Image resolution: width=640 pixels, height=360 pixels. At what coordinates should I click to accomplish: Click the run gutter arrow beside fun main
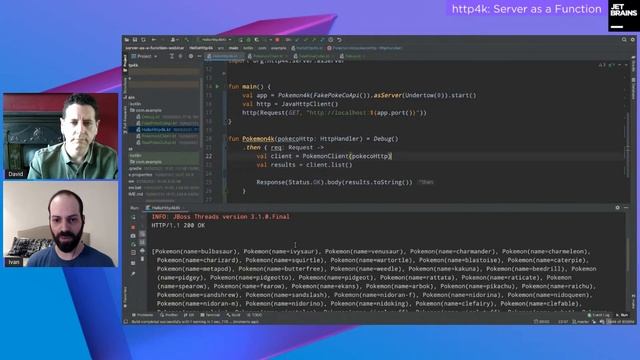218,87
